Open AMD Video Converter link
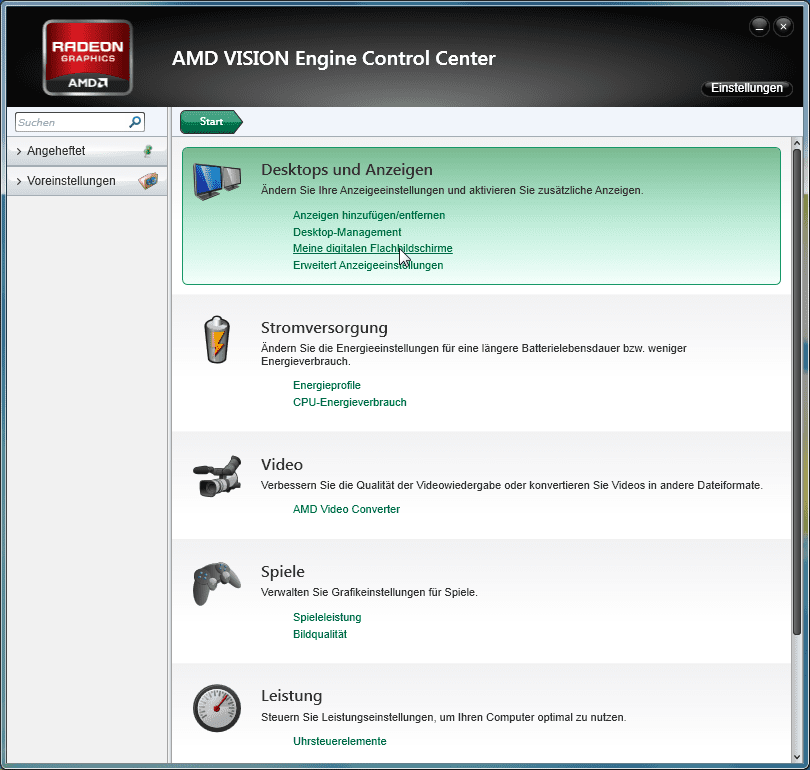Screen dimensions: 810x770 [x=346, y=509]
